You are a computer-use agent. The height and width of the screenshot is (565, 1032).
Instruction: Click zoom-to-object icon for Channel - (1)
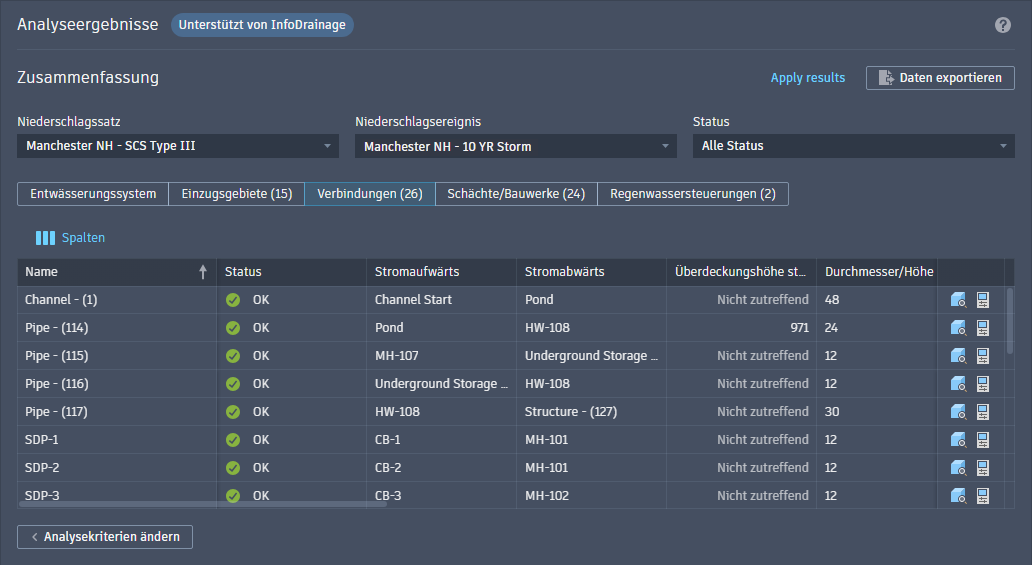coord(958,300)
